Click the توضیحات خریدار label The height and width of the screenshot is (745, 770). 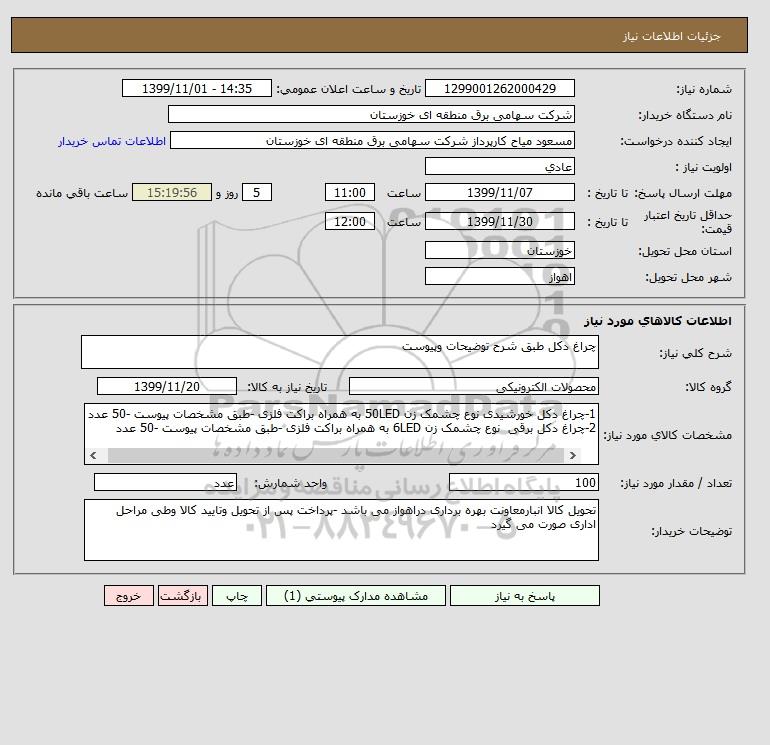691,531
